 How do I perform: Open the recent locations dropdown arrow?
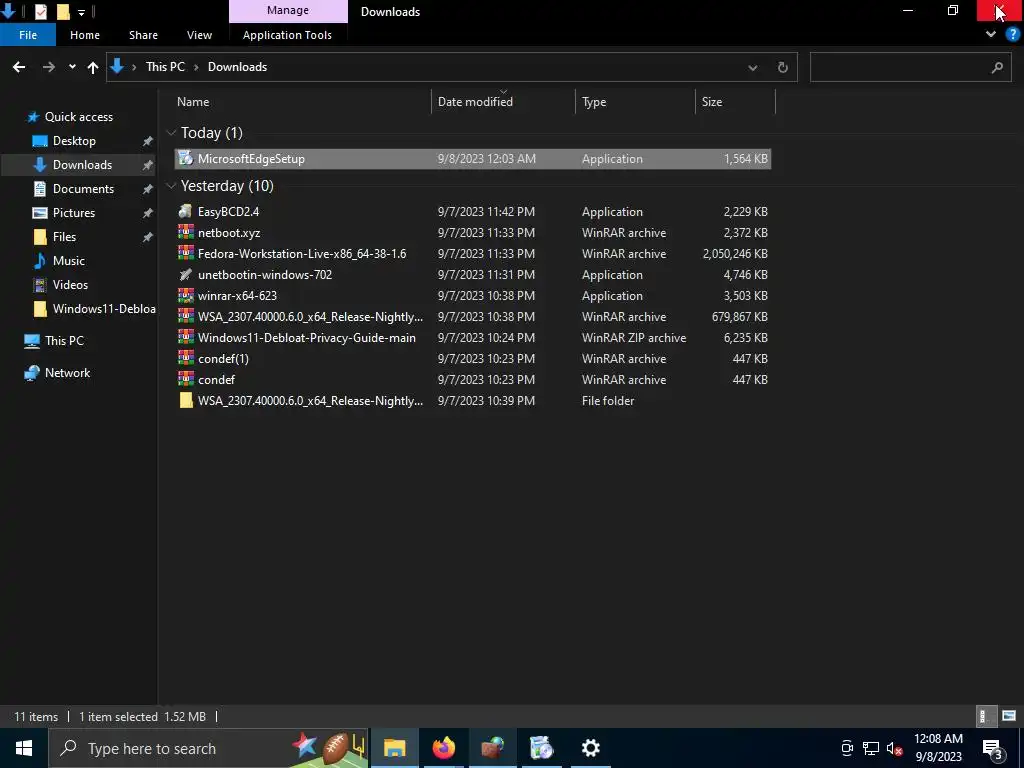click(x=72, y=67)
